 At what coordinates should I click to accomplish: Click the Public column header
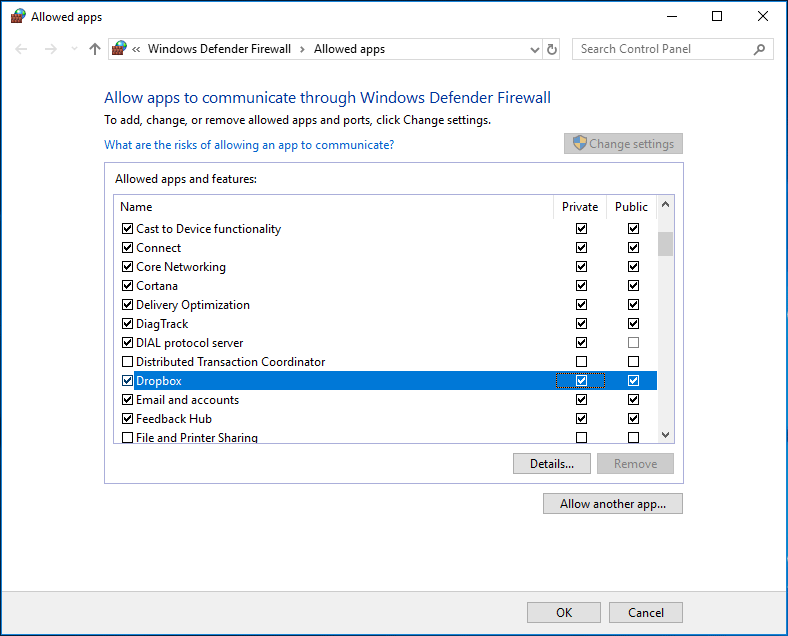click(631, 207)
